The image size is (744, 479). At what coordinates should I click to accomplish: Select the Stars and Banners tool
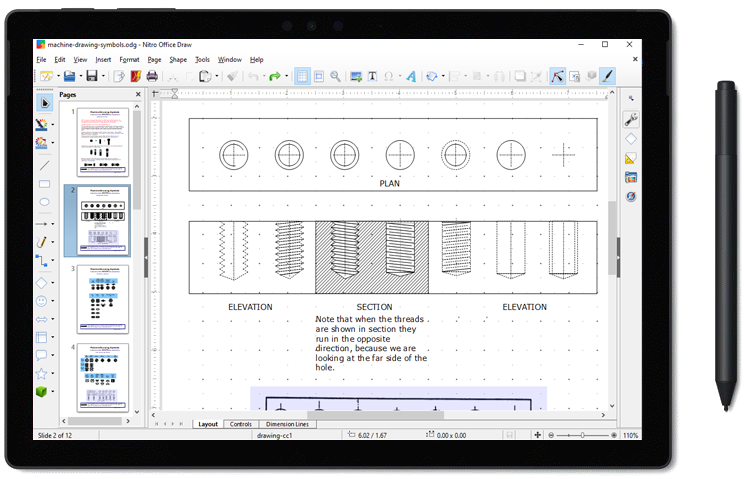pos(42,374)
